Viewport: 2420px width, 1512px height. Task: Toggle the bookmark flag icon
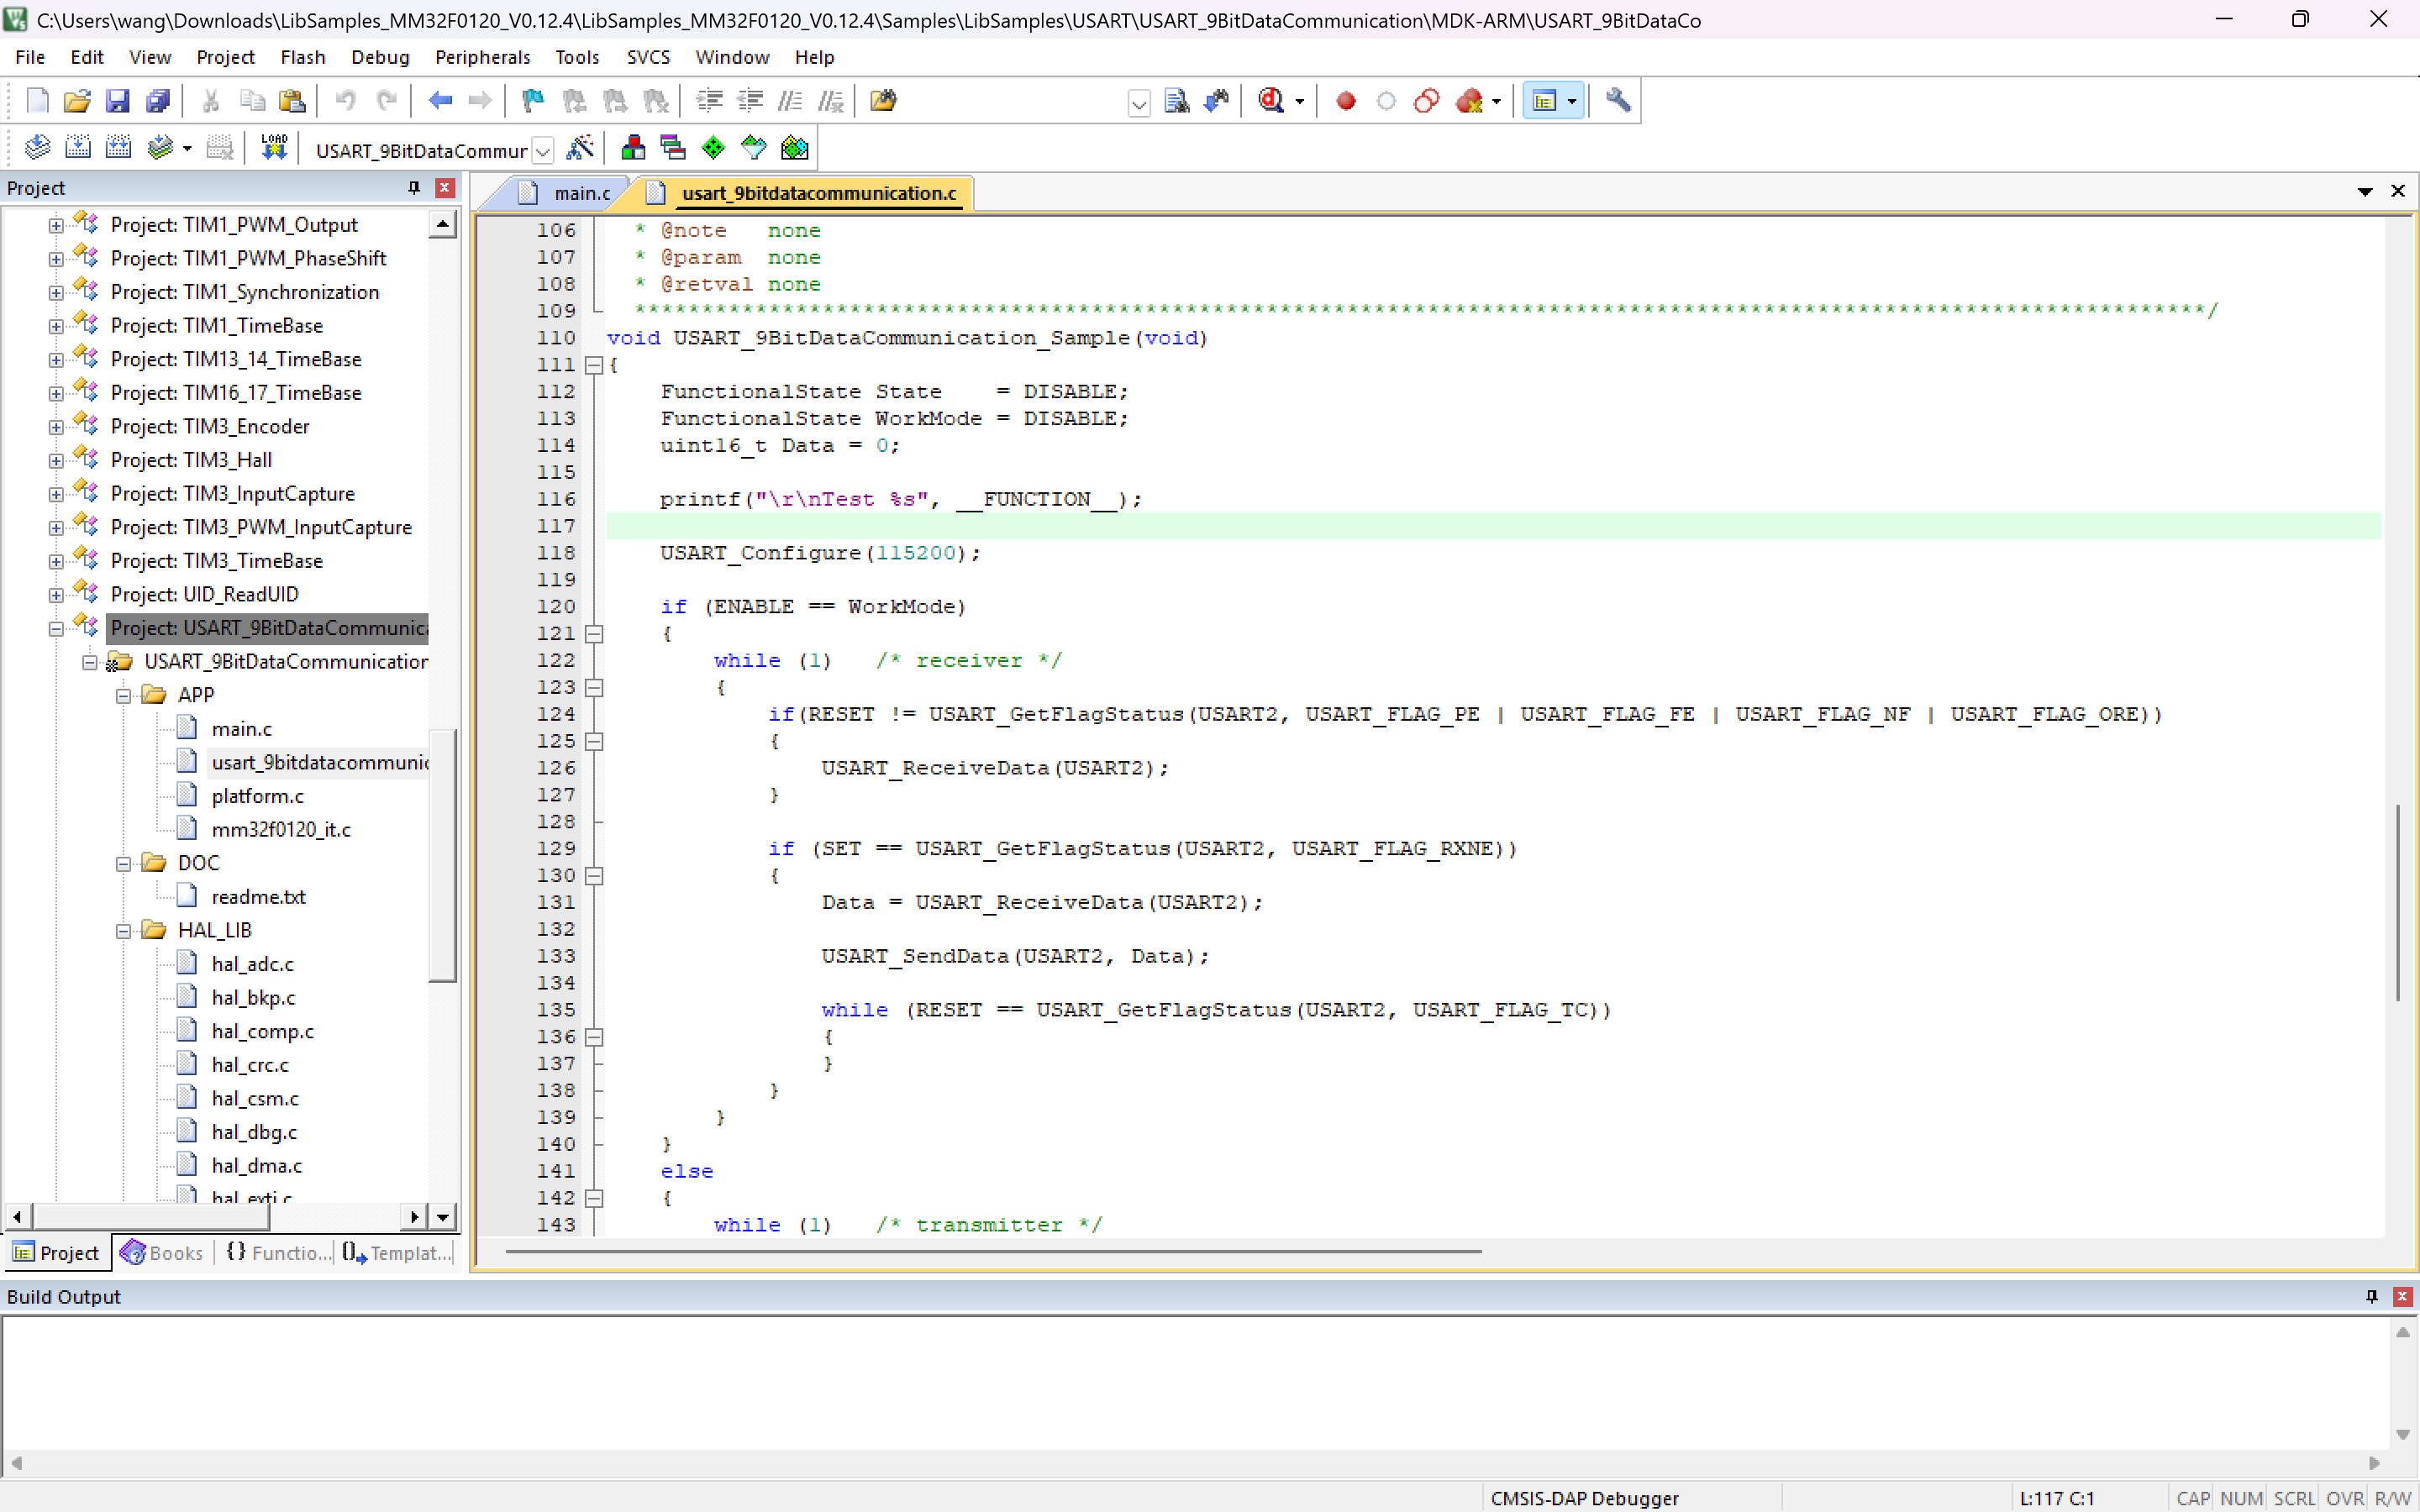(533, 100)
